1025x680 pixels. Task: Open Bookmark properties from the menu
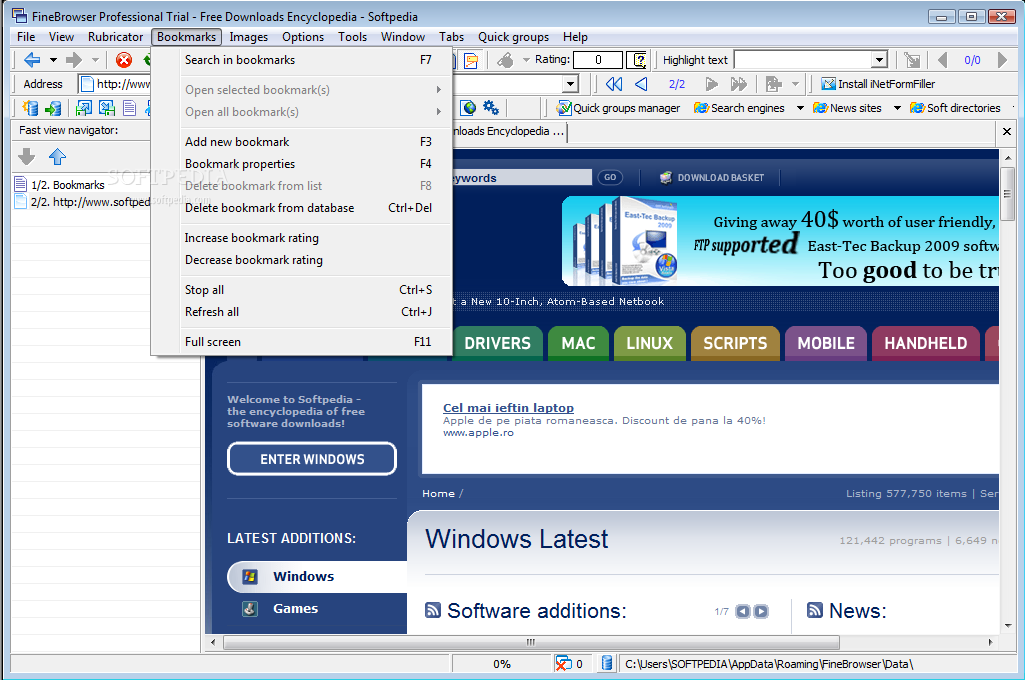pyautogui.click(x=301, y=164)
